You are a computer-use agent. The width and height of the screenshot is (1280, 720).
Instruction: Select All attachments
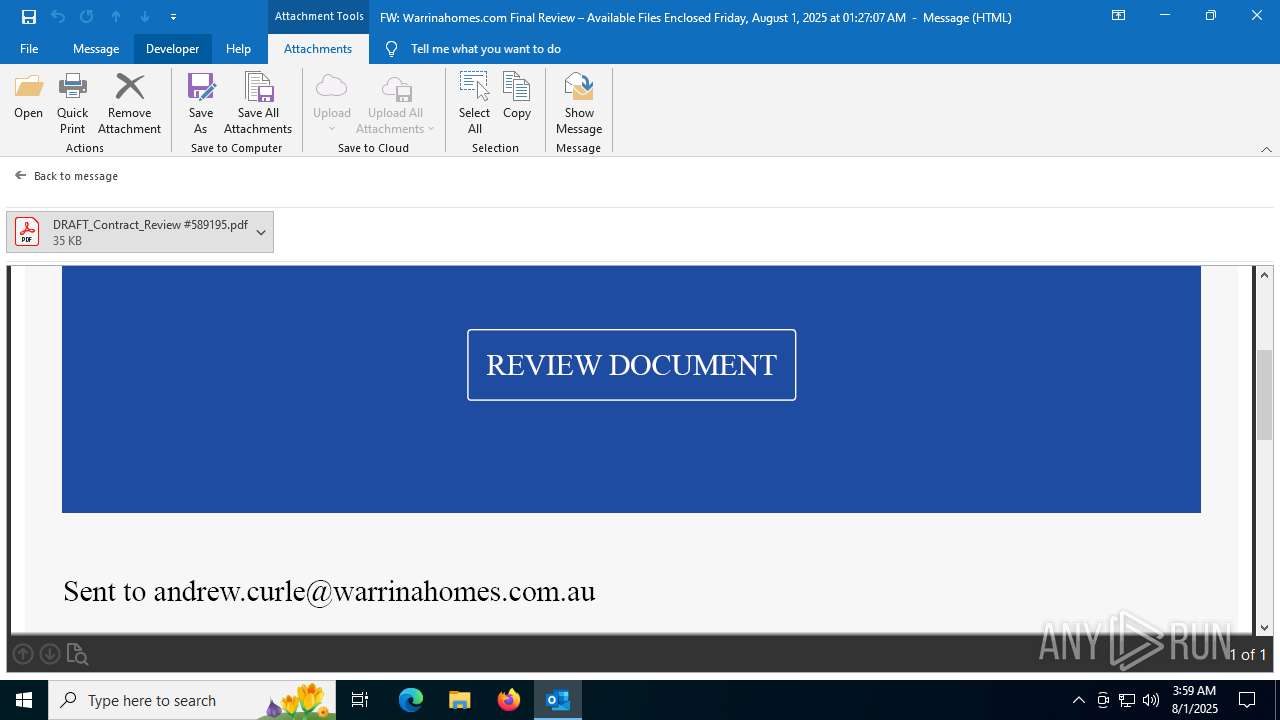pos(474,104)
